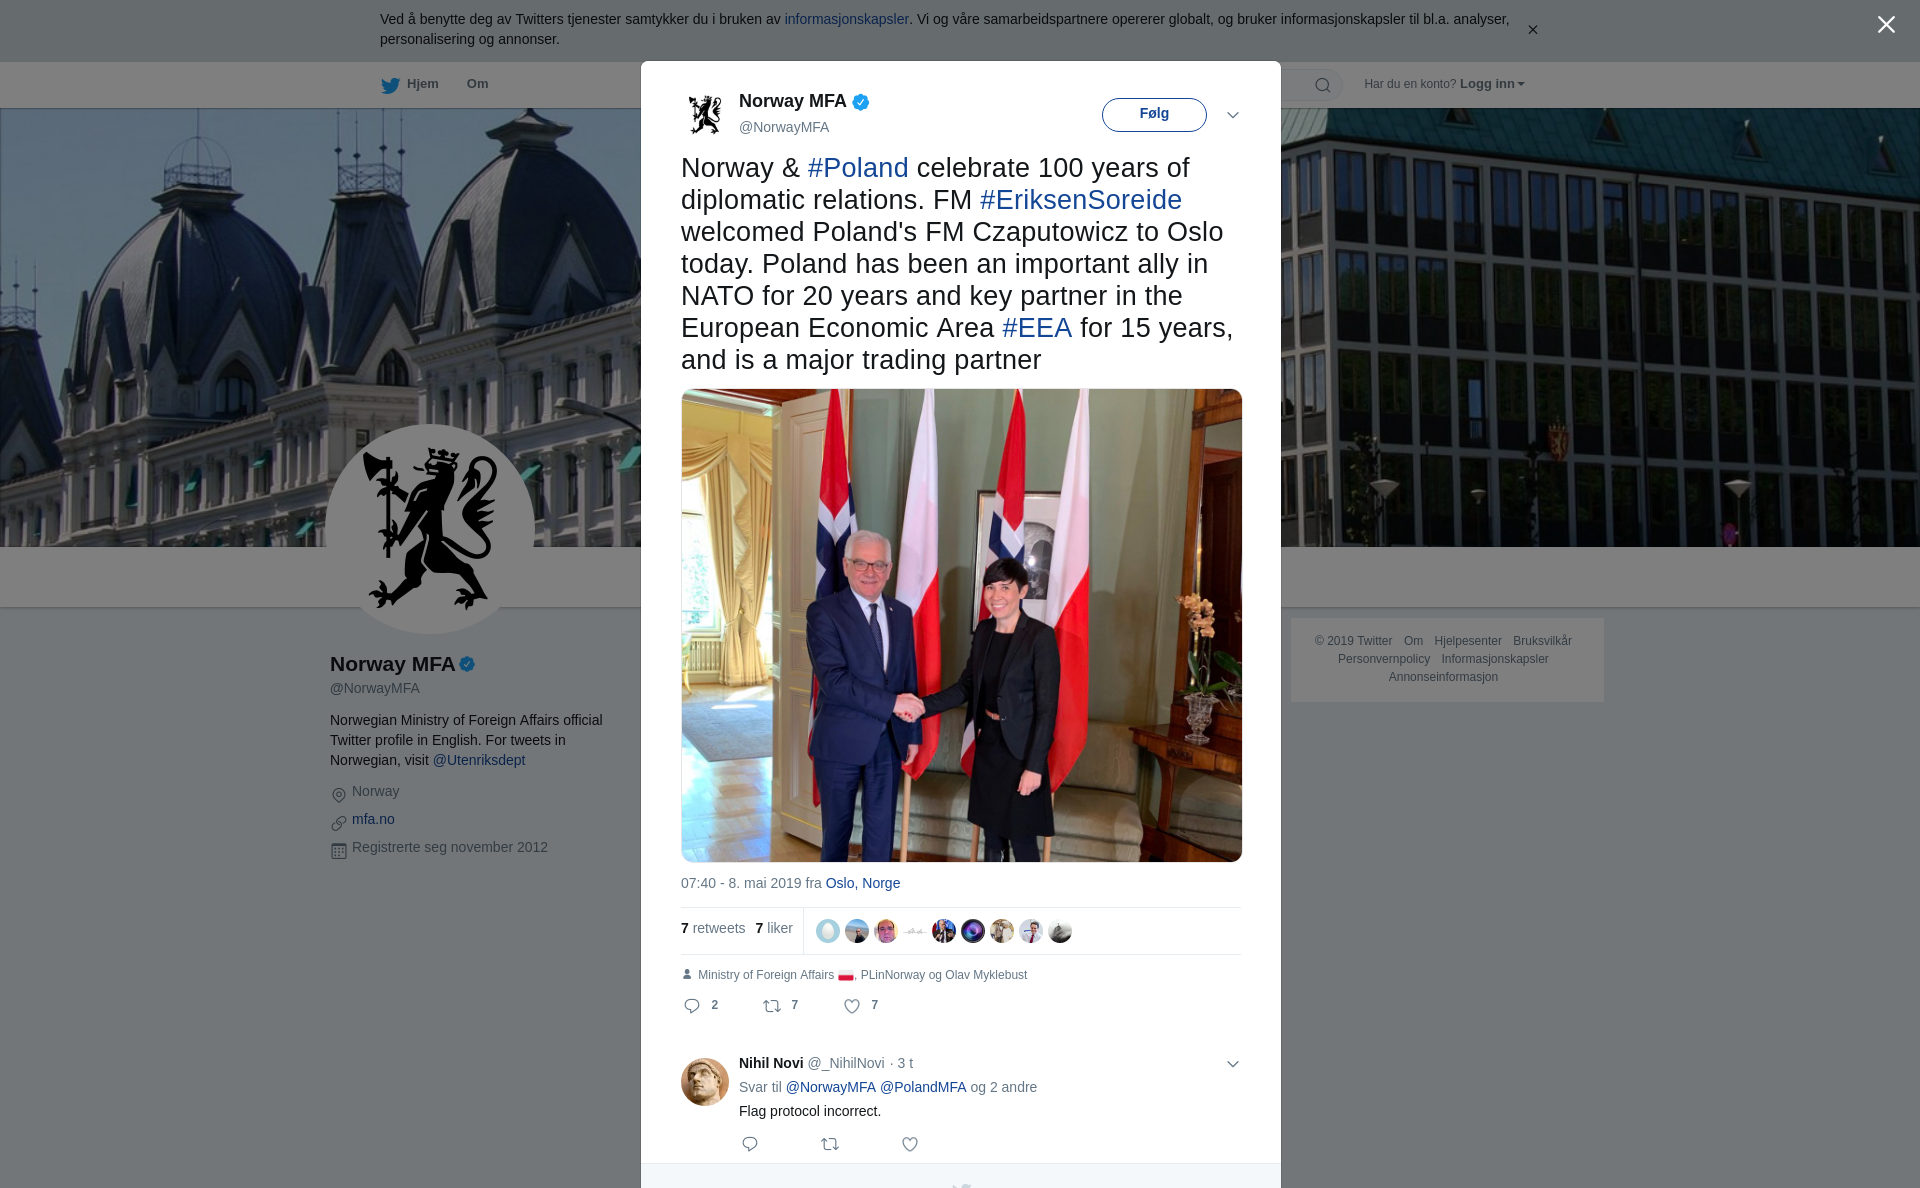Screen dimensions: 1920x1188
Task: Dismiss the cookie notice banner
Action: [x=1532, y=30]
